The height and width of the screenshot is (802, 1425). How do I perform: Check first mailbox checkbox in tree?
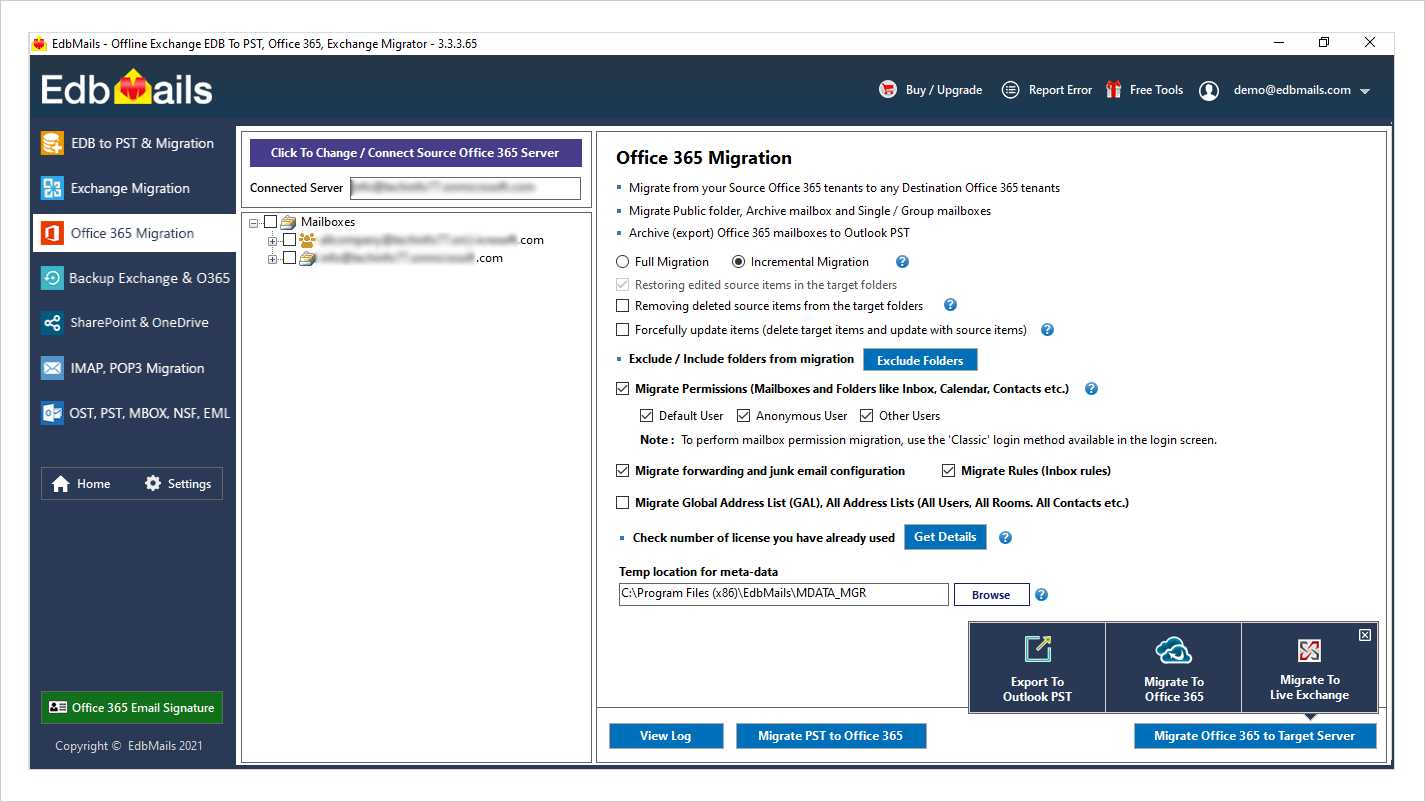coord(289,240)
